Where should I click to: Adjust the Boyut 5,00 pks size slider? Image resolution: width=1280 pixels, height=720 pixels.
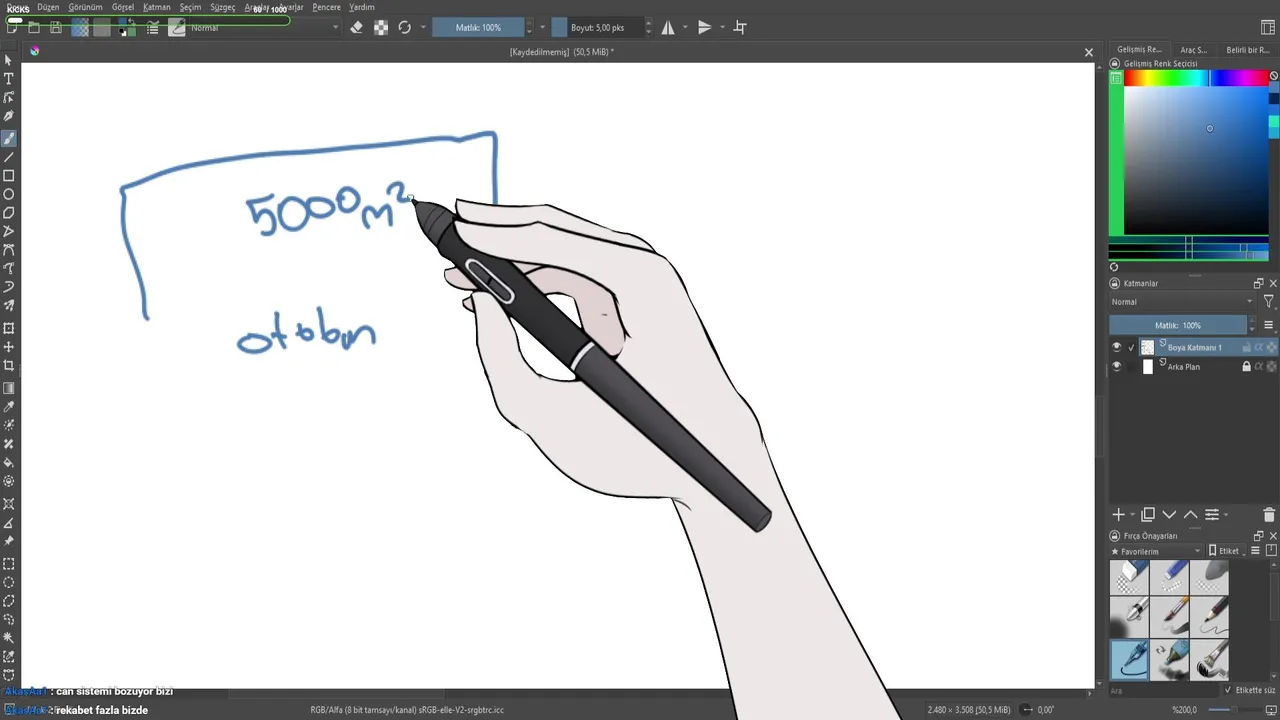pyautogui.click(x=596, y=28)
